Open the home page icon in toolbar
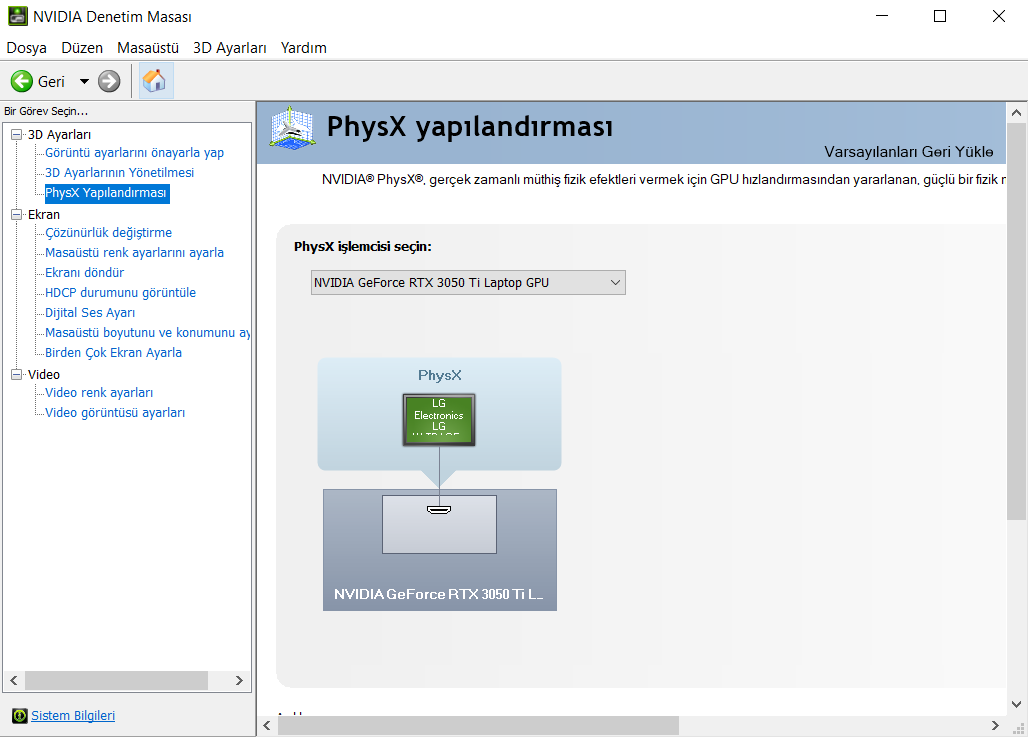The height and width of the screenshot is (737, 1028). click(x=155, y=81)
